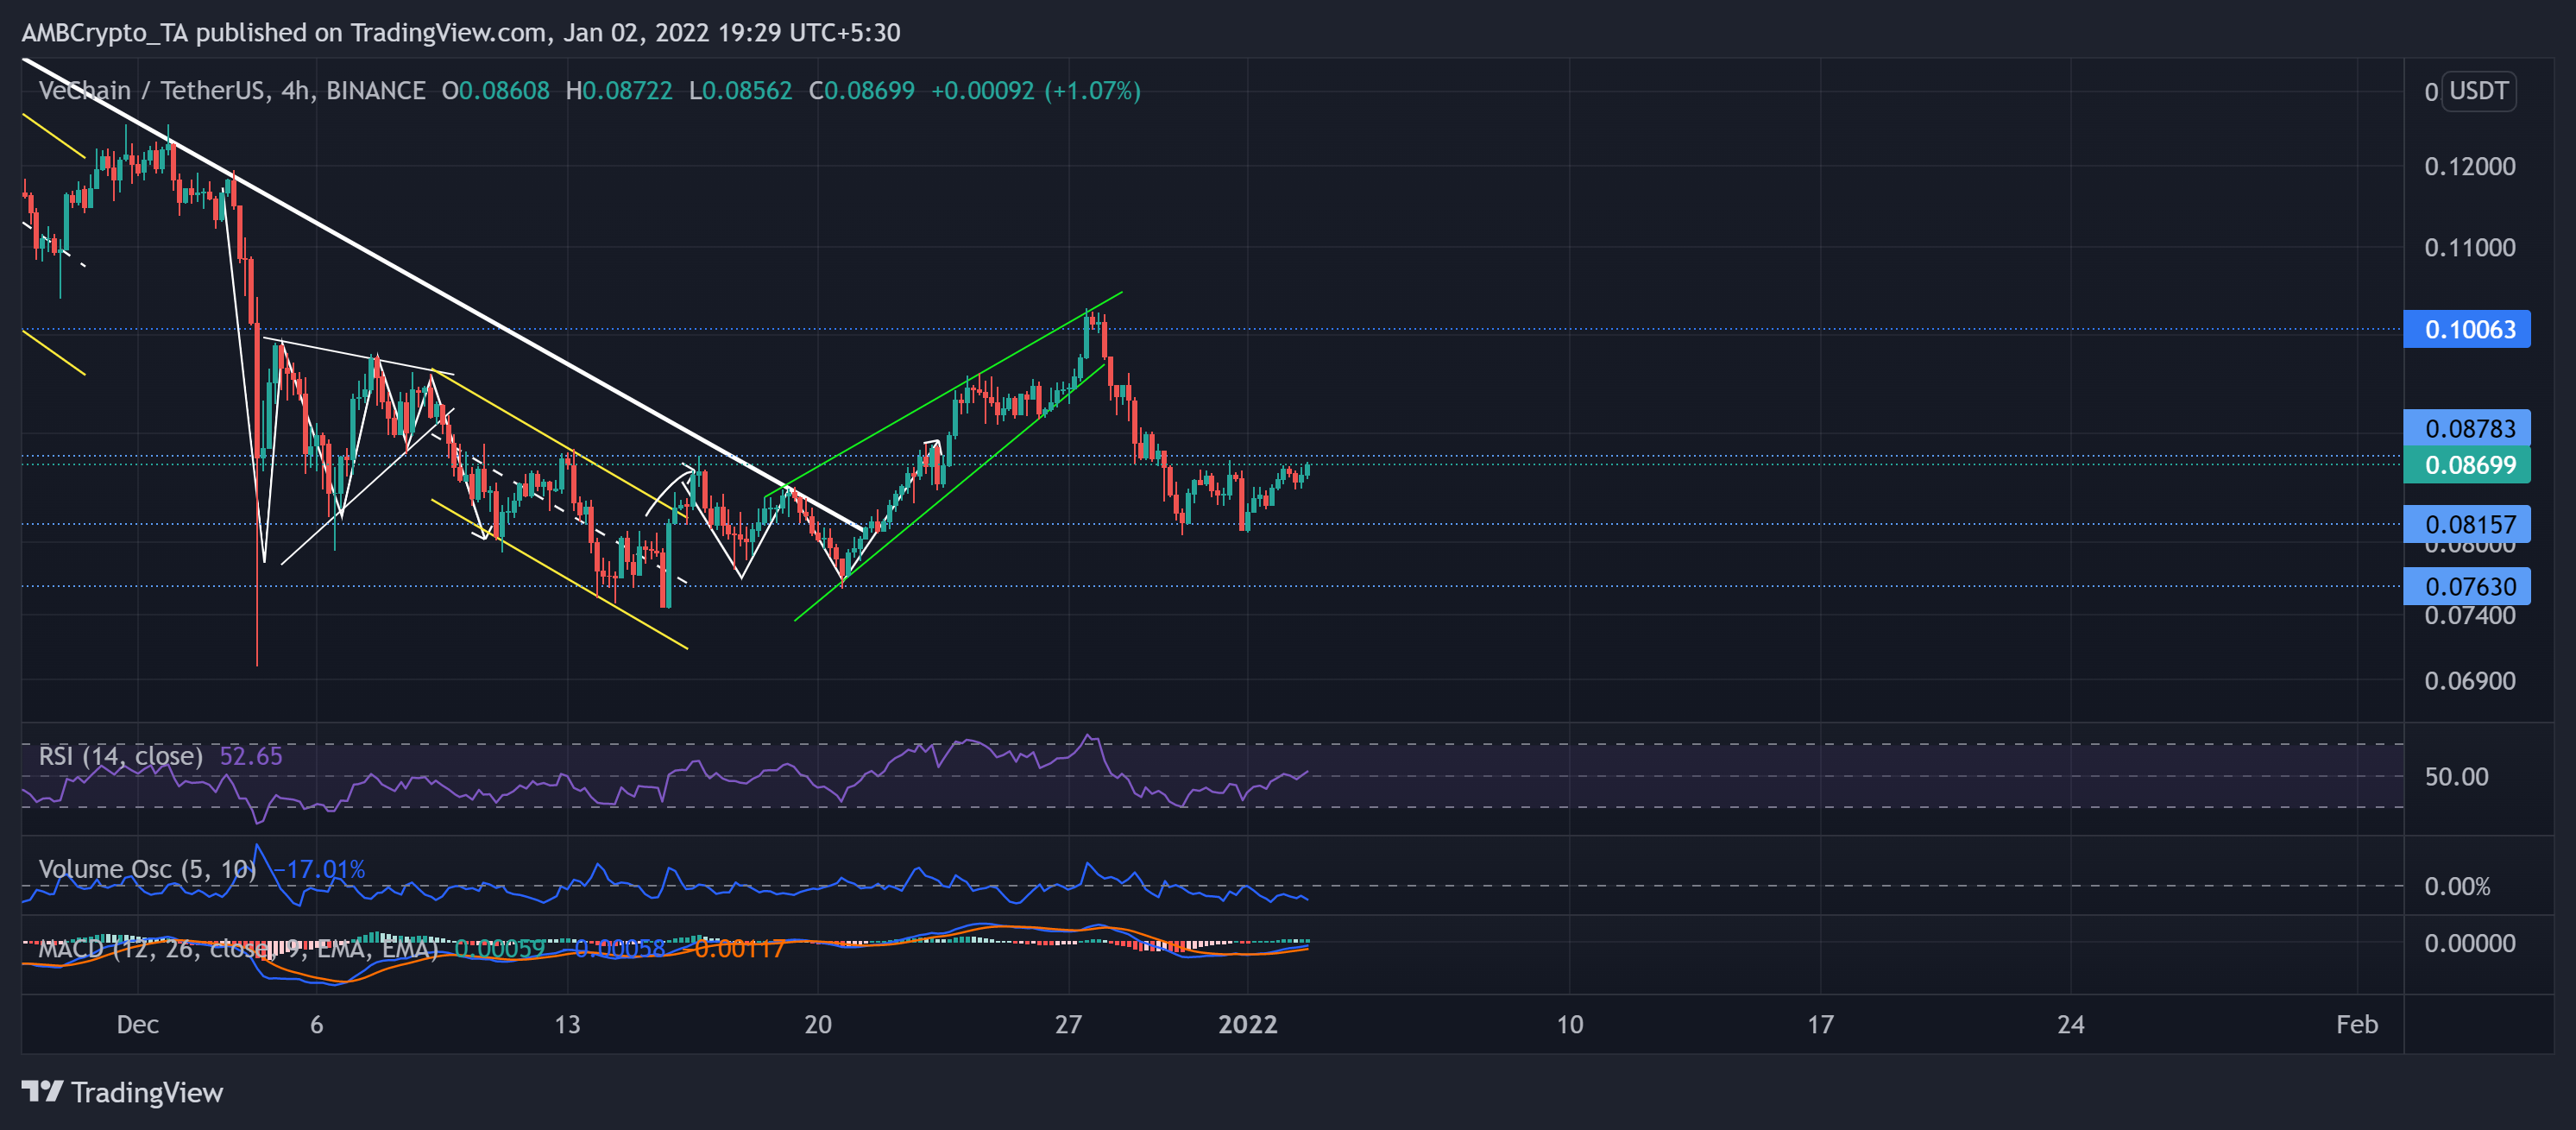Click the 0.06900 price axis value
The width and height of the screenshot is (2576, 1130).
coord(2470,681)
